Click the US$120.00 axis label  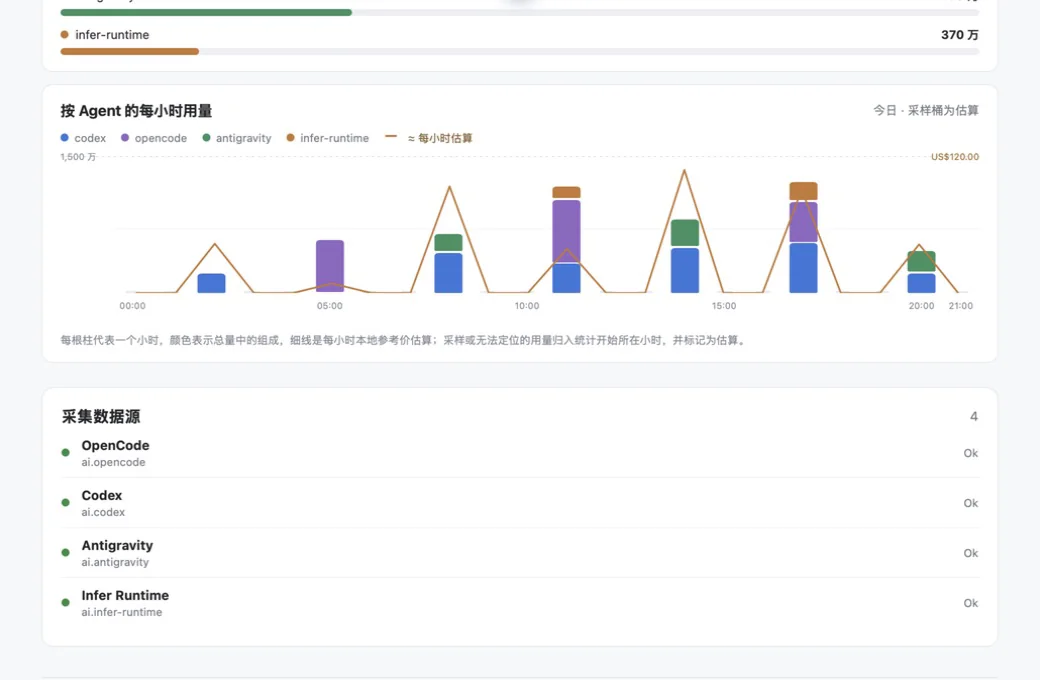[955, 157]
